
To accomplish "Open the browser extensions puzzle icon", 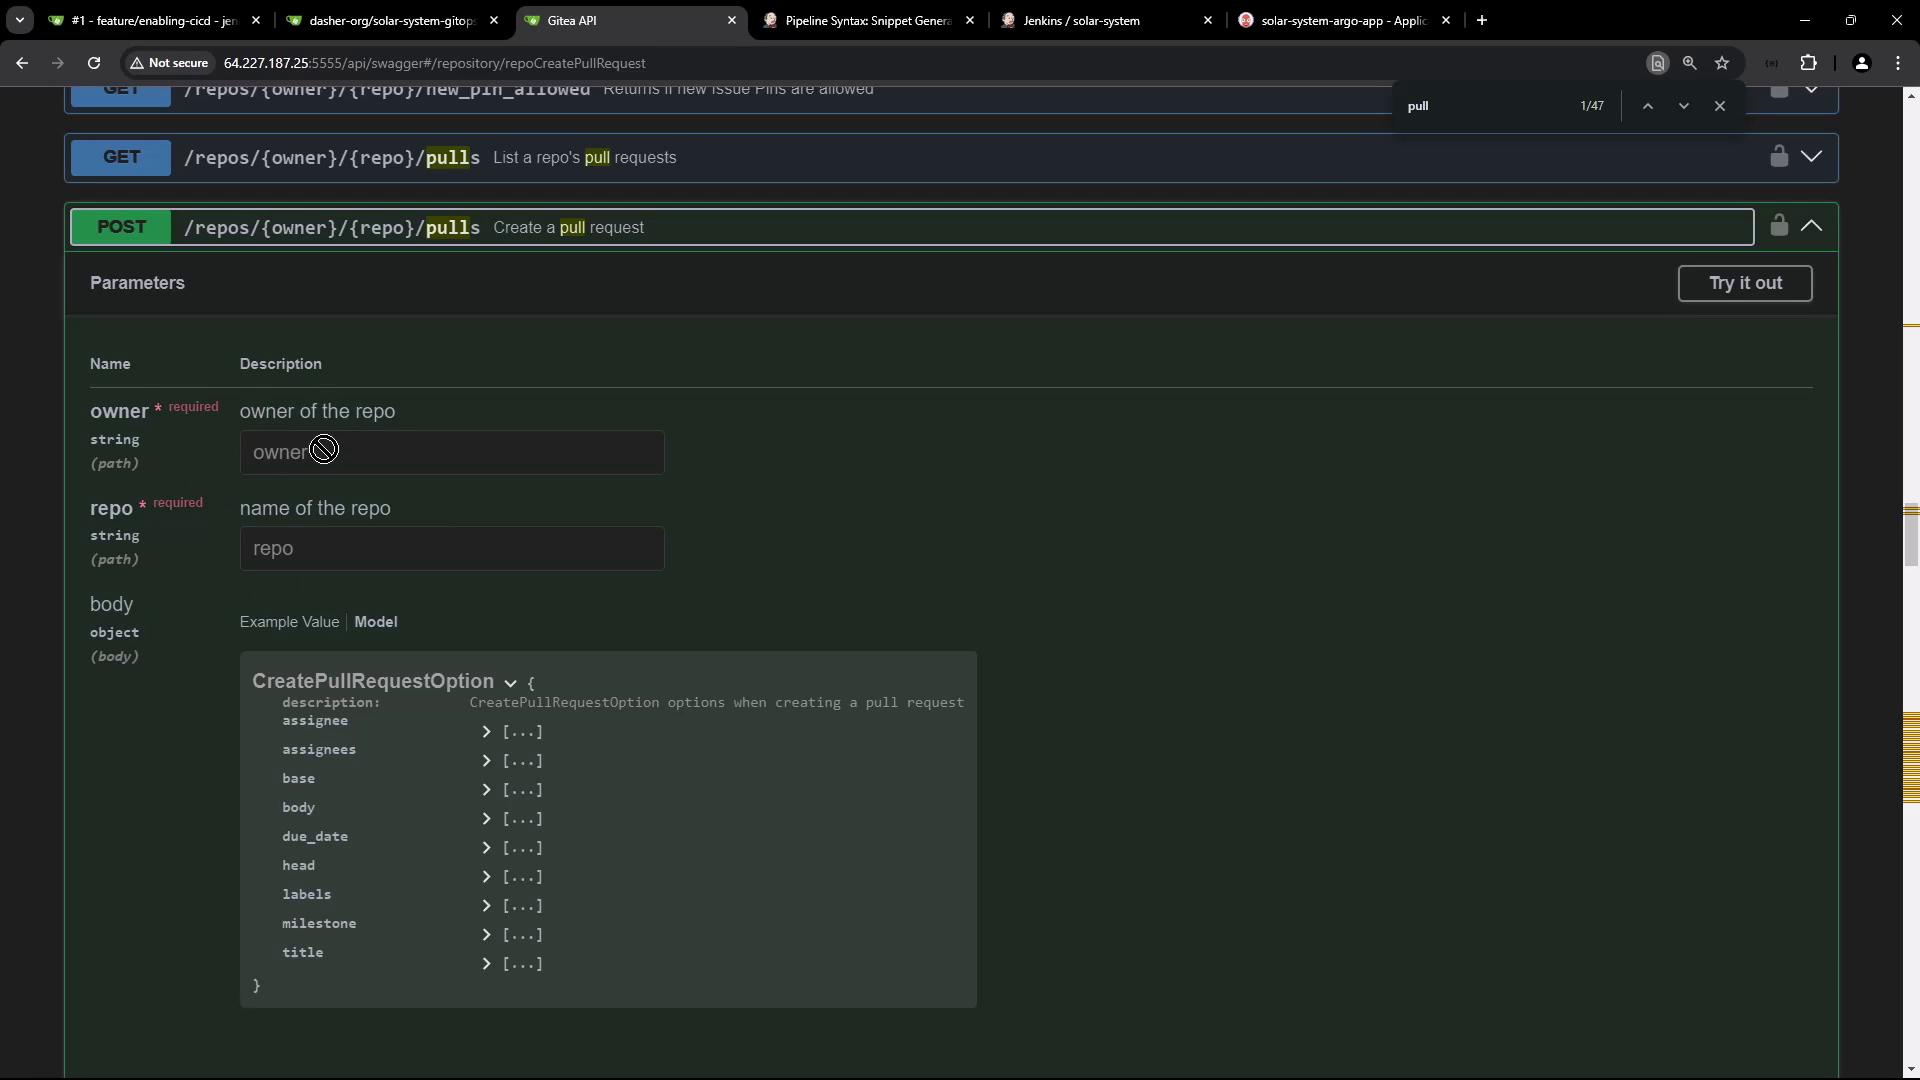I will pyautogui.click(x=1808, y=63).
